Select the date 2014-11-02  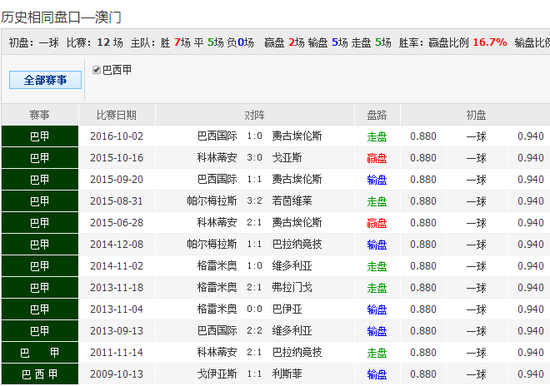click(x=116, y=266)
